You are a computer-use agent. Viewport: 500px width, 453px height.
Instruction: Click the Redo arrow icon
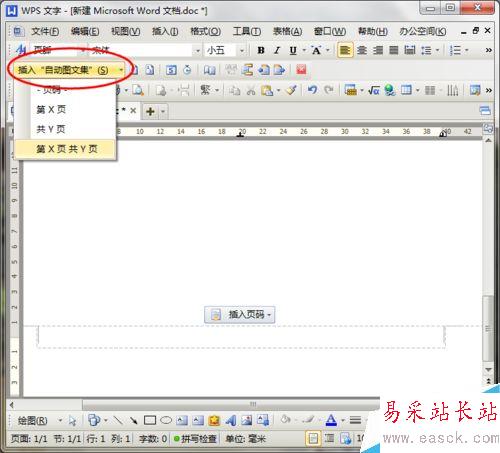pos(329,90)
